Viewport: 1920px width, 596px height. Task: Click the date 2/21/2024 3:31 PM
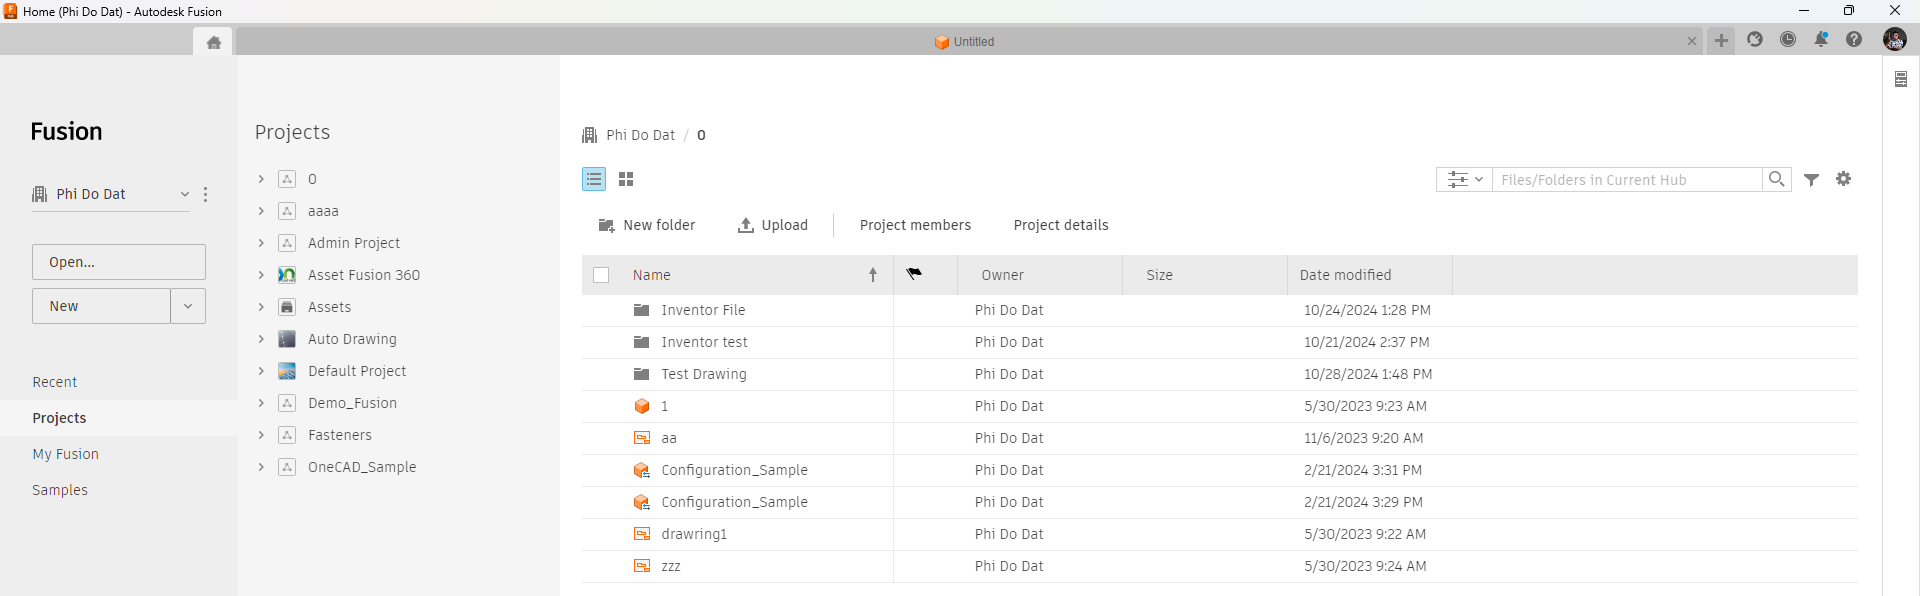tap(1362, 470)
